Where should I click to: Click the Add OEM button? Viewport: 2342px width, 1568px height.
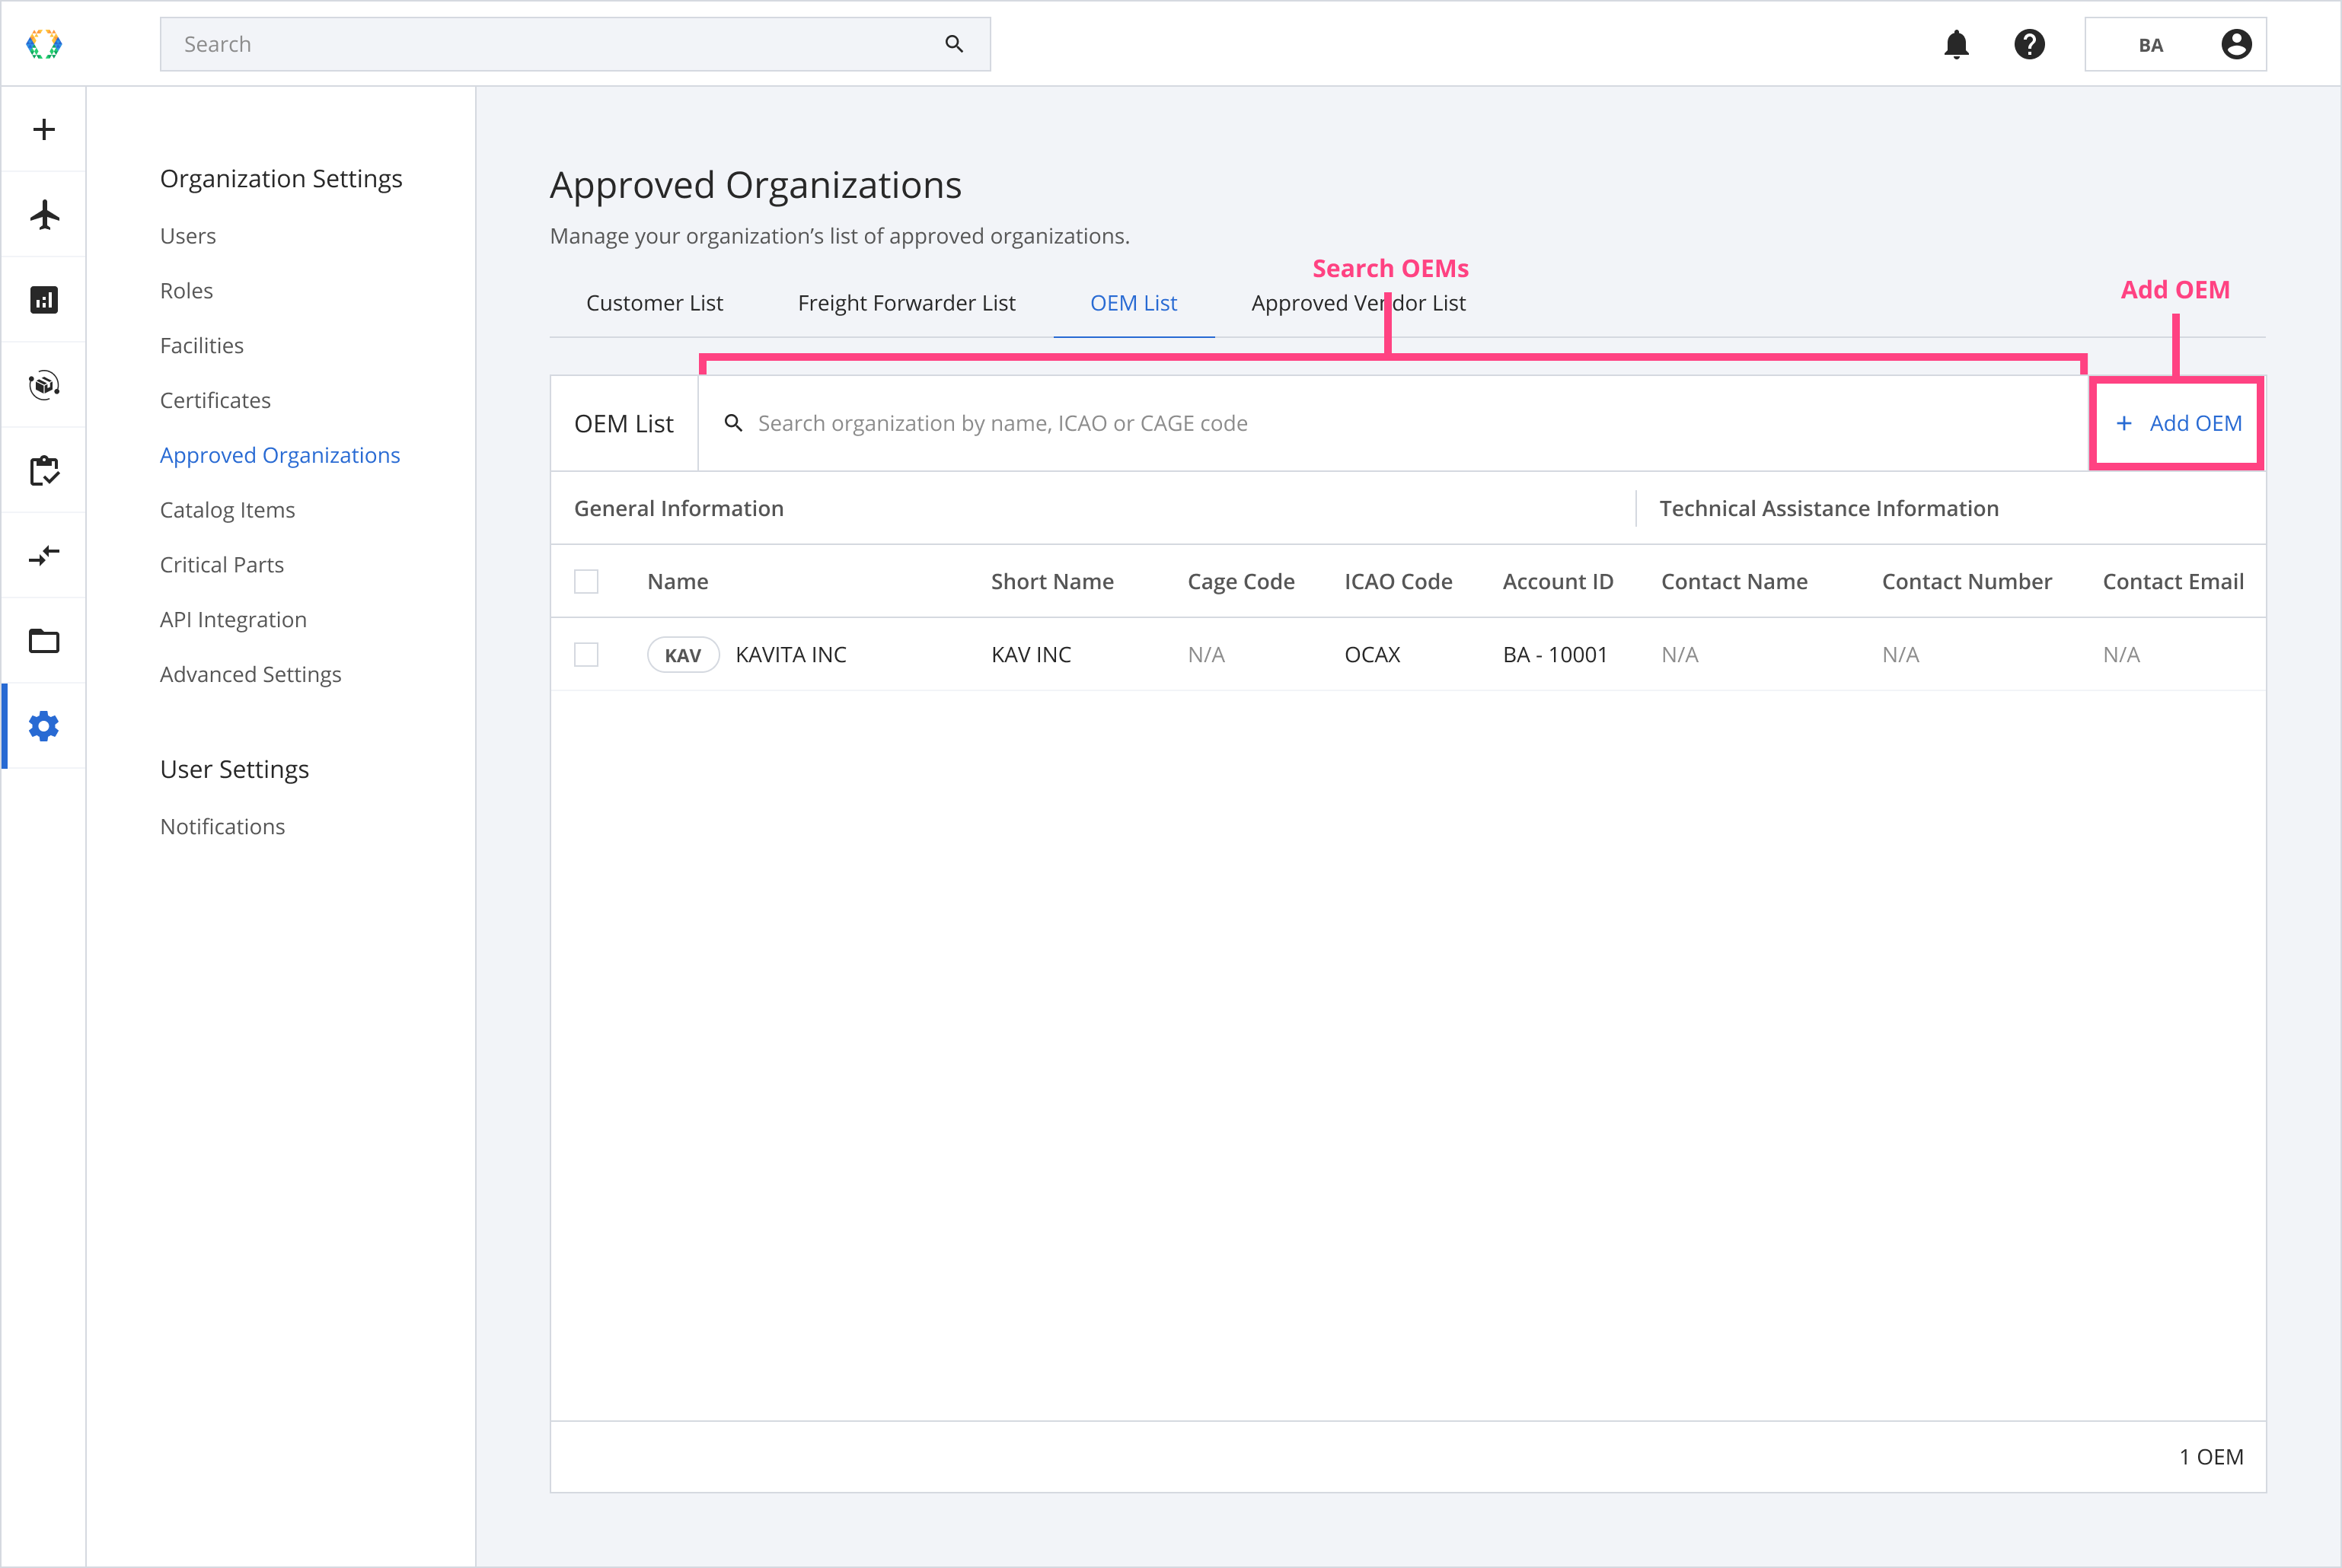click(x=2178, y=423)
